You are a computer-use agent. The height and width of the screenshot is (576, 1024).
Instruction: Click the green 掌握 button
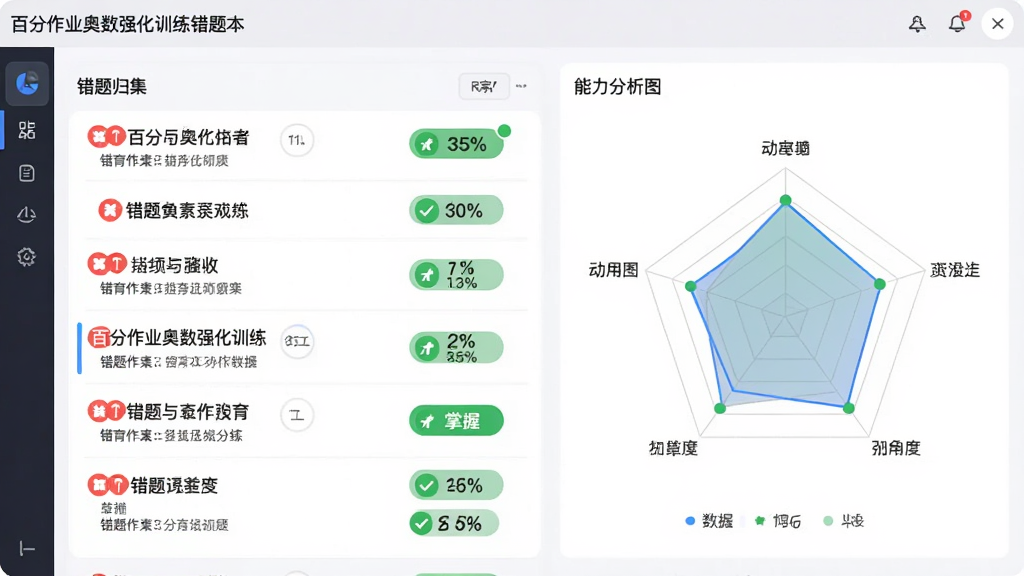(x=456, y=421)
